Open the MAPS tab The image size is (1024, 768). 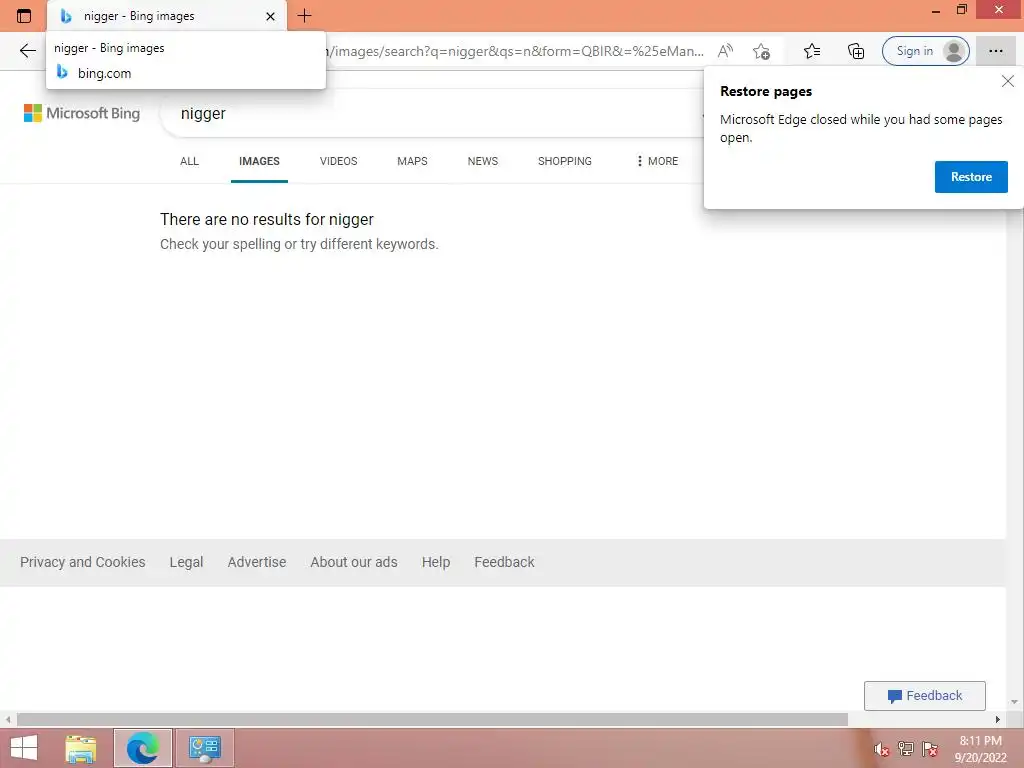coord(412,161)
